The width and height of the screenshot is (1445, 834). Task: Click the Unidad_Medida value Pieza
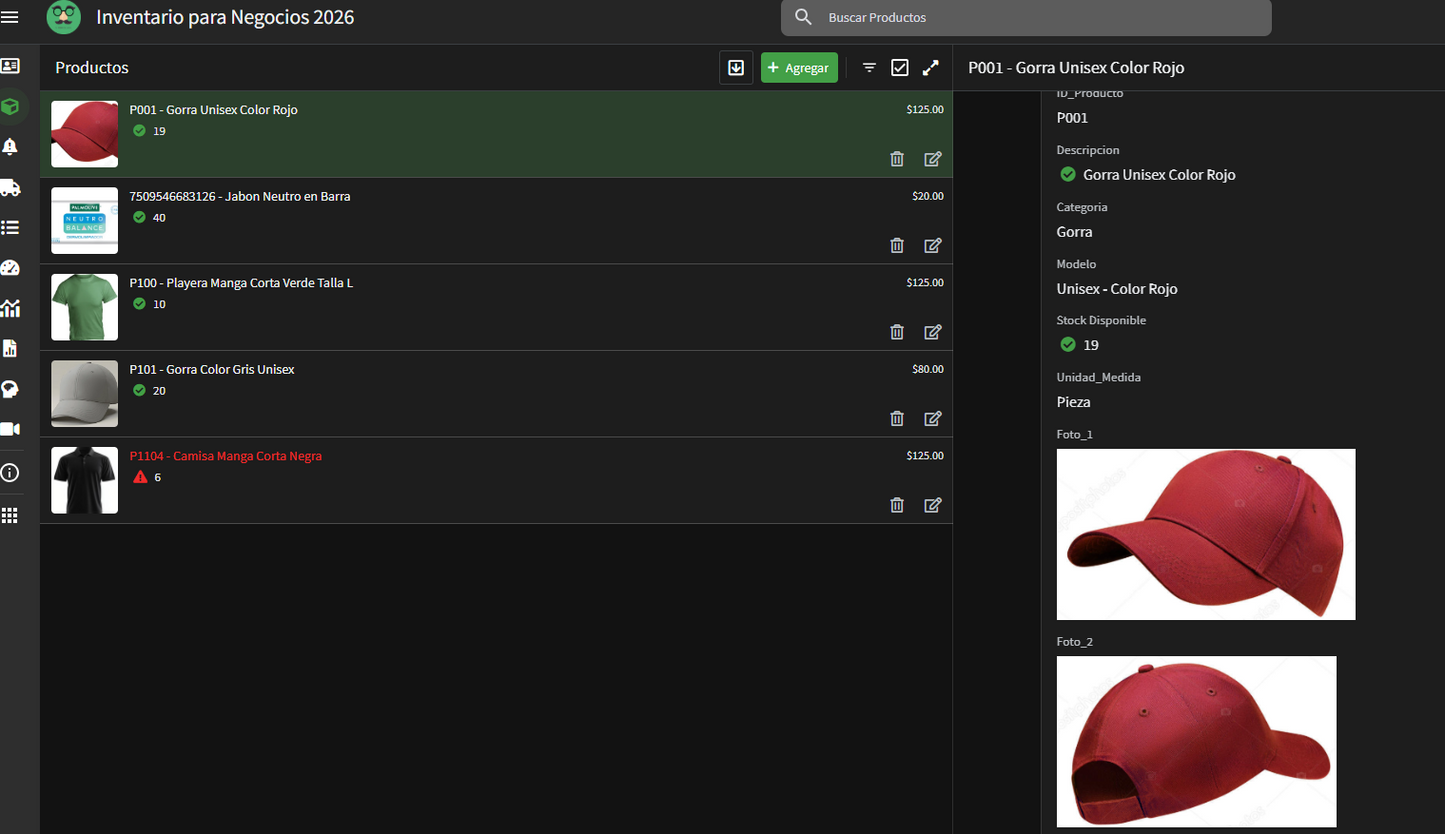click(1074, 402)
